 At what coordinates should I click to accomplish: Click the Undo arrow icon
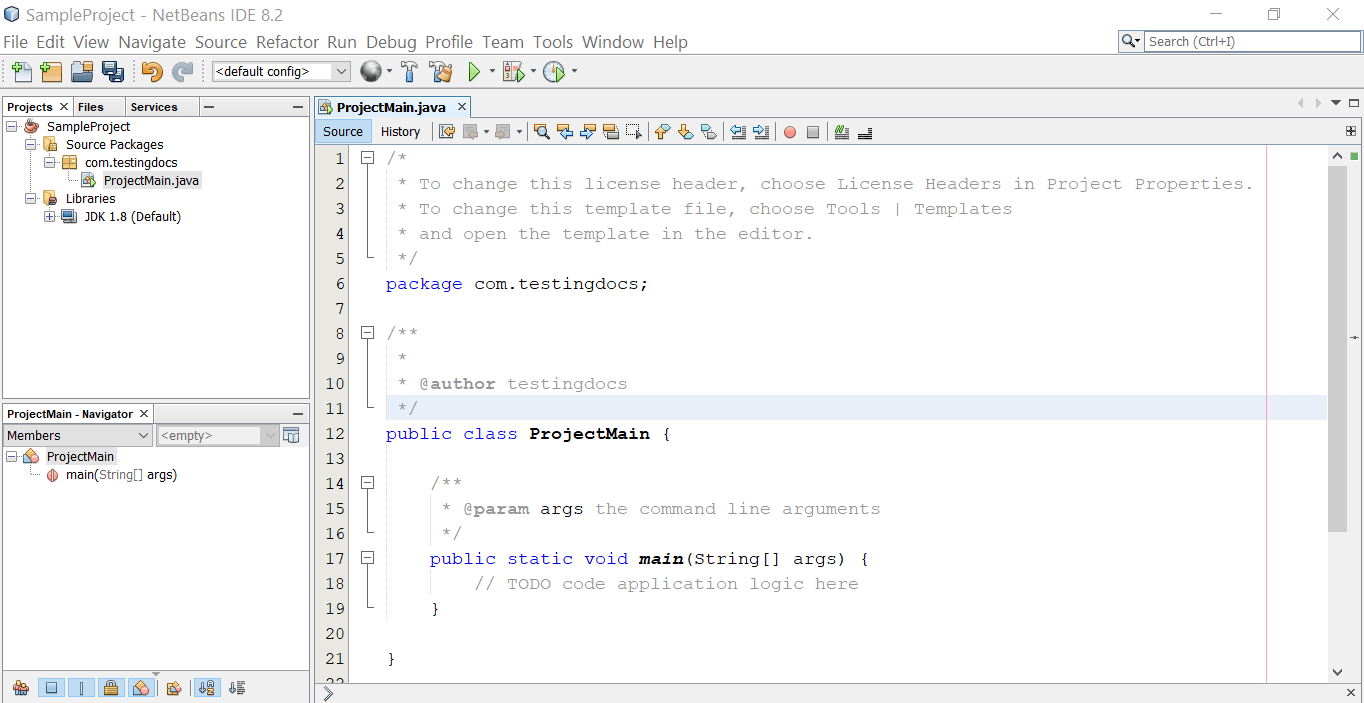click(152, 71)
